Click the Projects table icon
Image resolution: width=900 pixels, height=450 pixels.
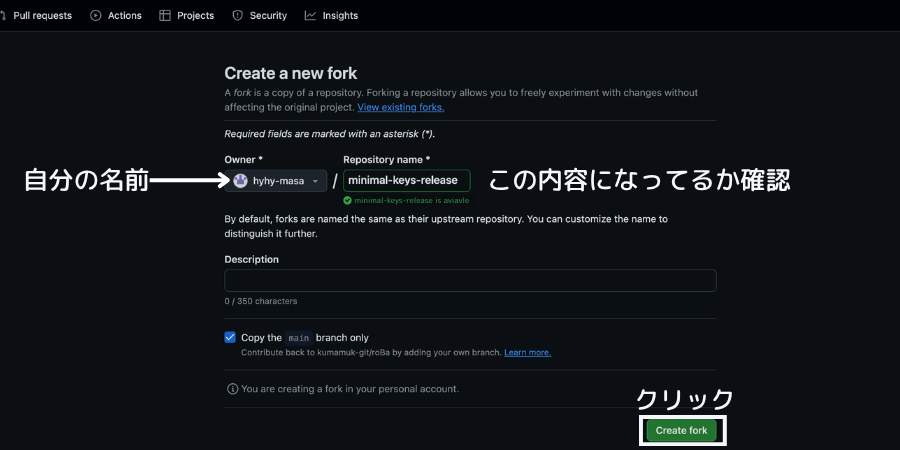click(x=165, y=16)
